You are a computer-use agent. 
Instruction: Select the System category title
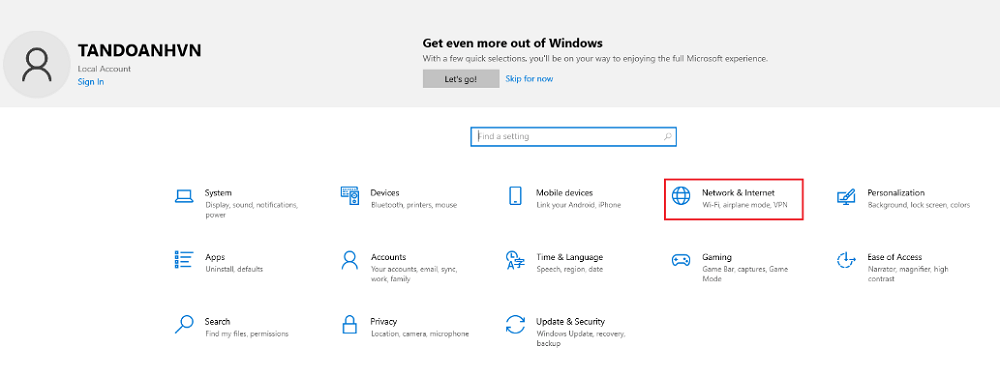218,193
